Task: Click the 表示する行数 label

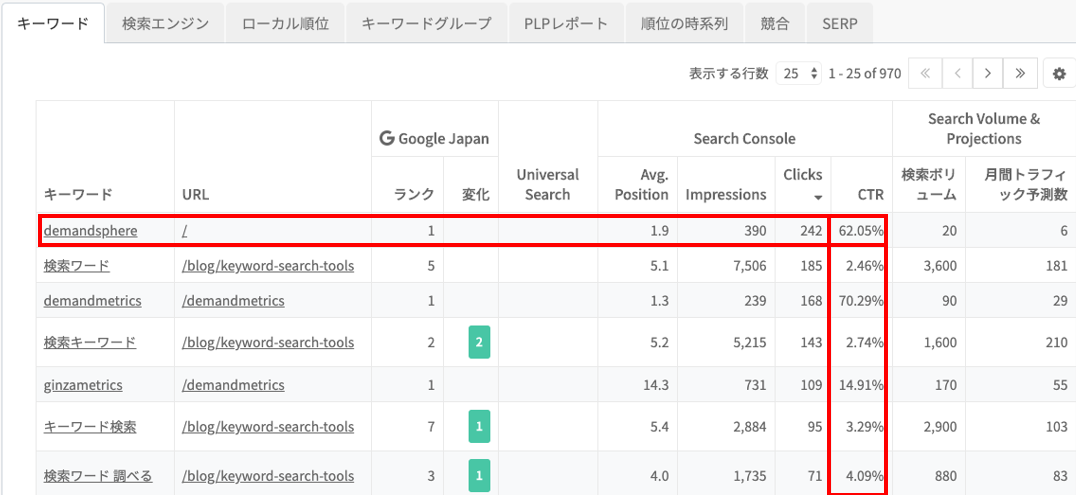Action: click(729, 73)
